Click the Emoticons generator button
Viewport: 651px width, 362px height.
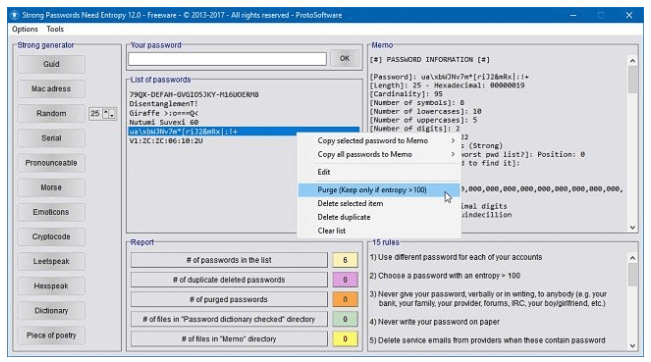[51, 212]
